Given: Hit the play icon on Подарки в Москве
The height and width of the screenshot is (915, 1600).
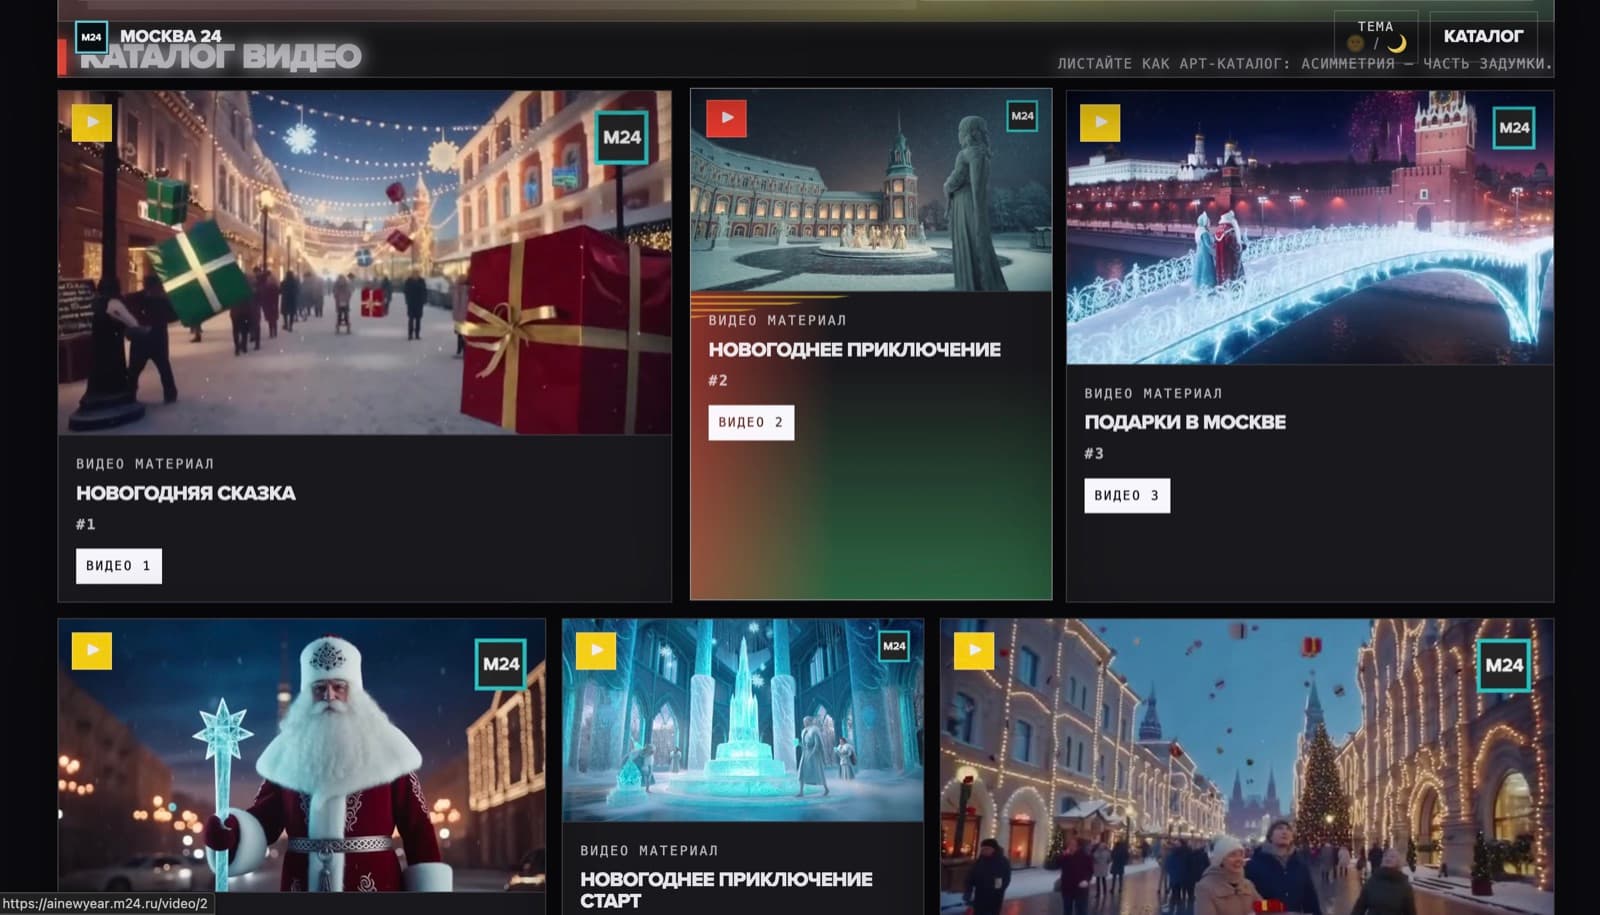Looking at the screenshot, I should [x=1100, y=122].
